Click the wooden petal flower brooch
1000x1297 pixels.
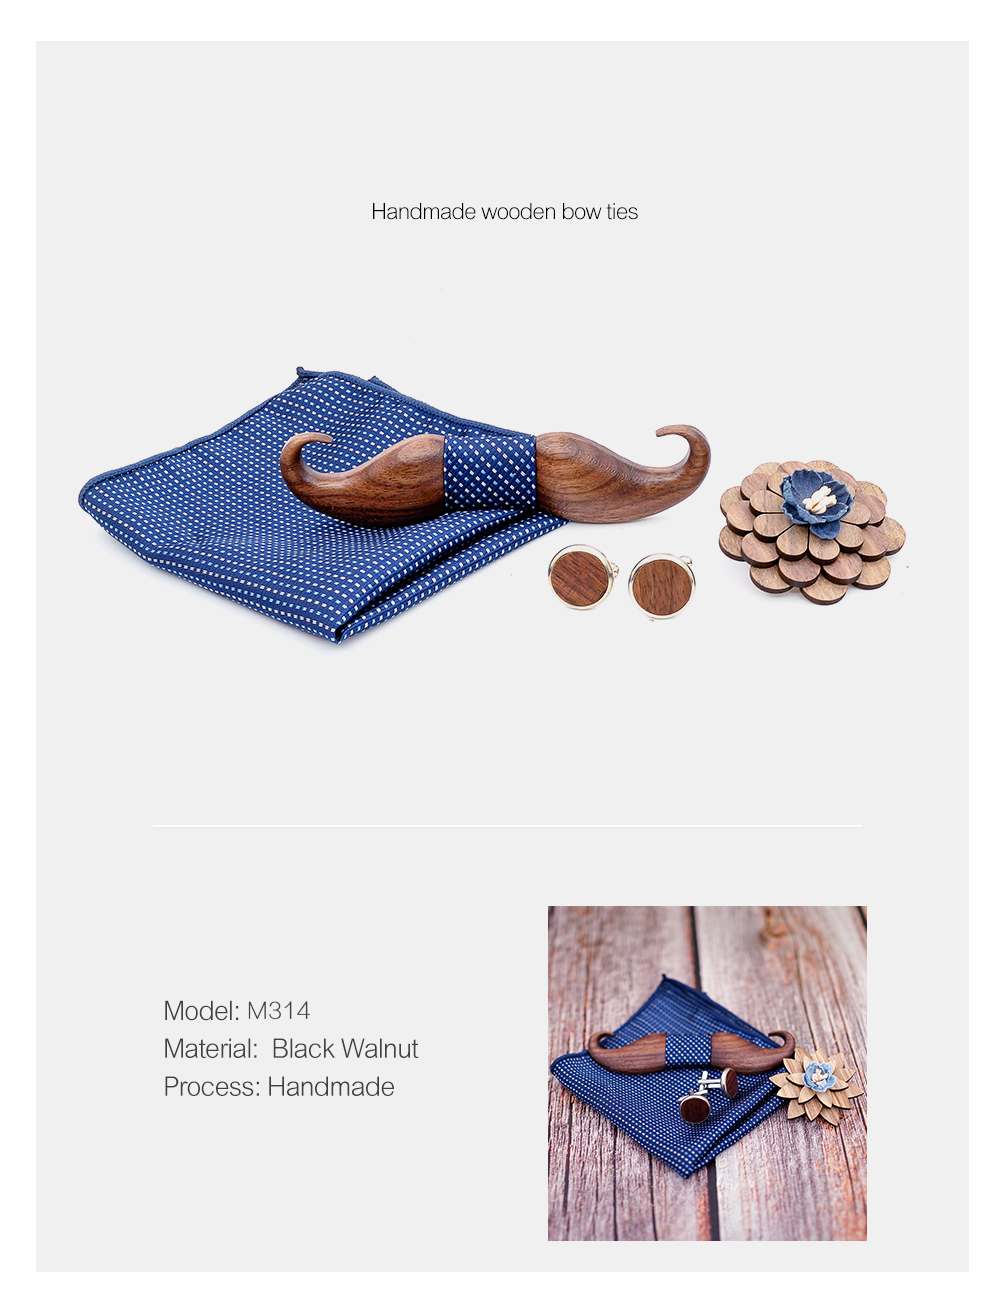coord(812,532)
